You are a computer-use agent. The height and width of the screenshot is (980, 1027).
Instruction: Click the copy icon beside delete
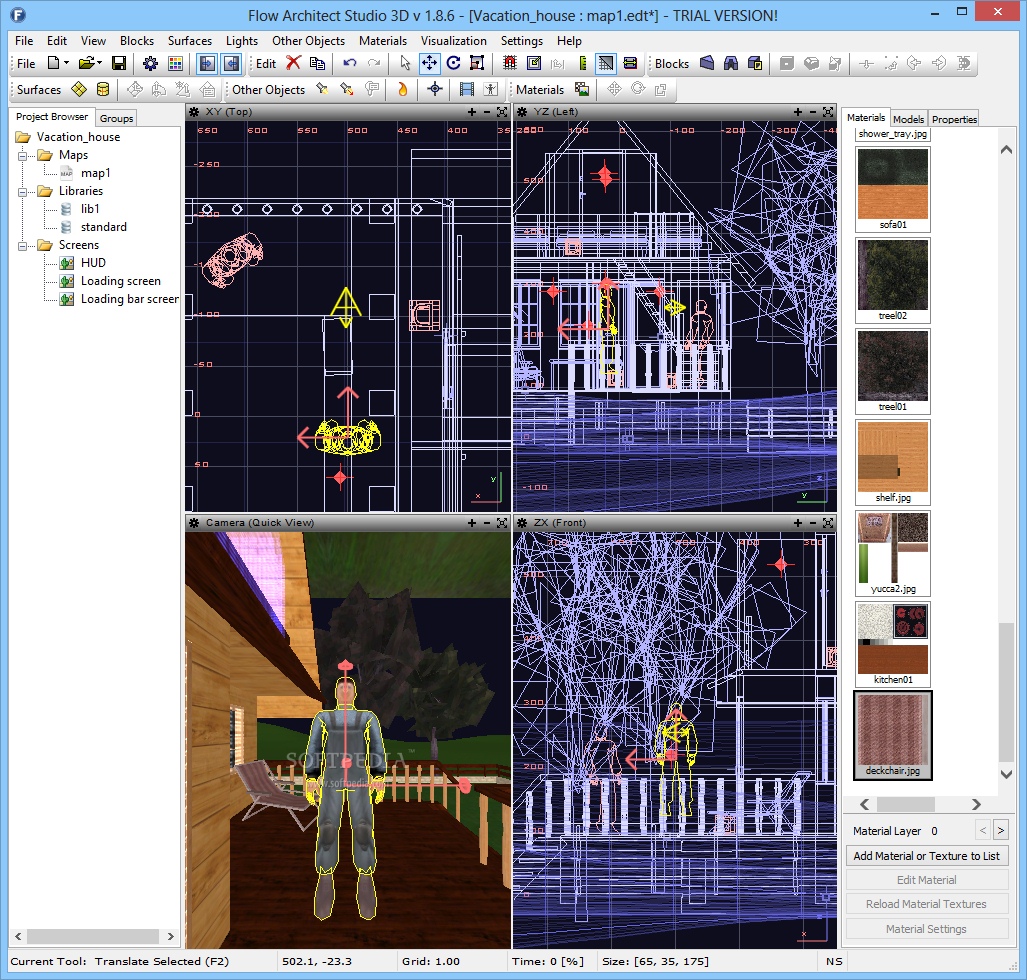coord(318,64)
